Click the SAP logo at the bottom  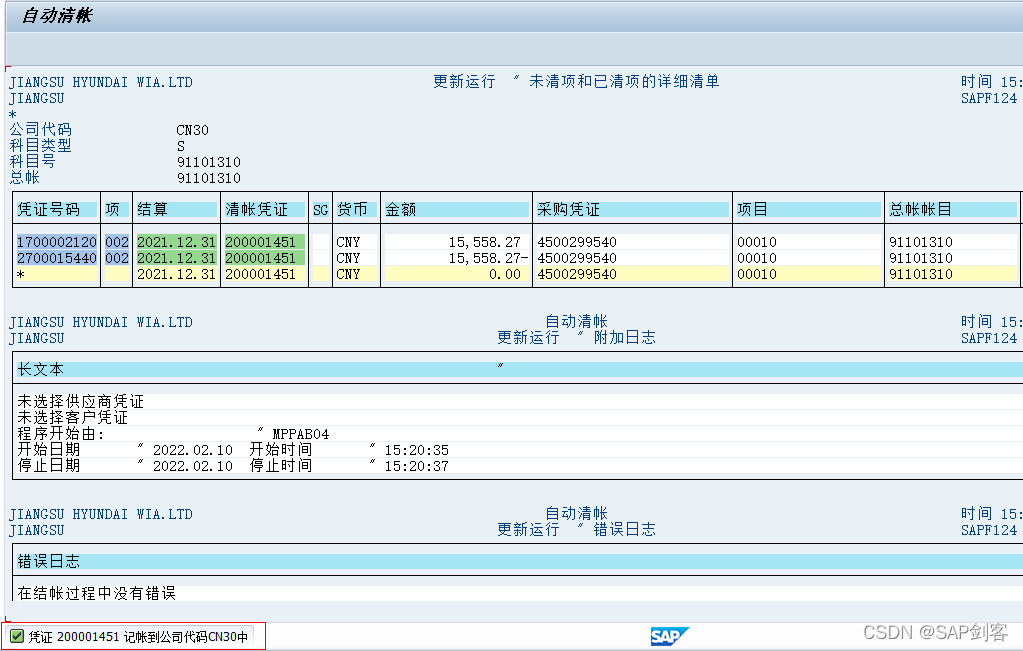669,636
